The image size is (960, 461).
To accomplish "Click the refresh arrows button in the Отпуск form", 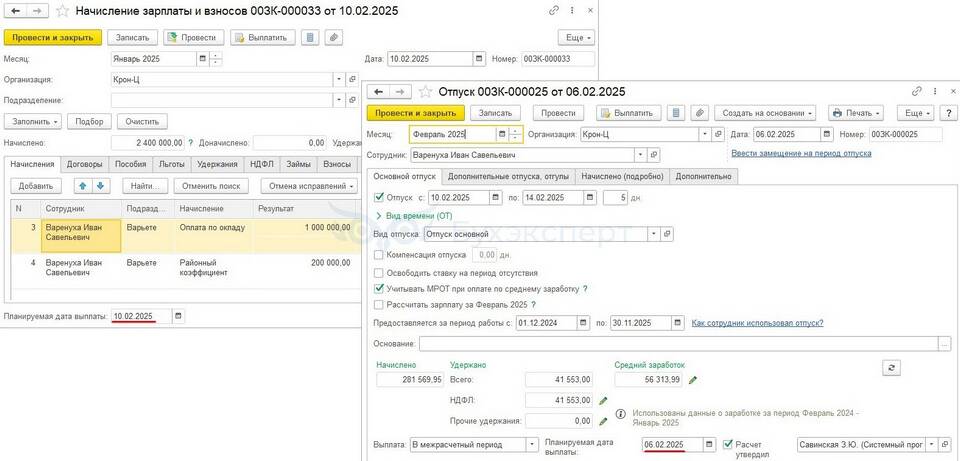I will click(x=892, y=368).
